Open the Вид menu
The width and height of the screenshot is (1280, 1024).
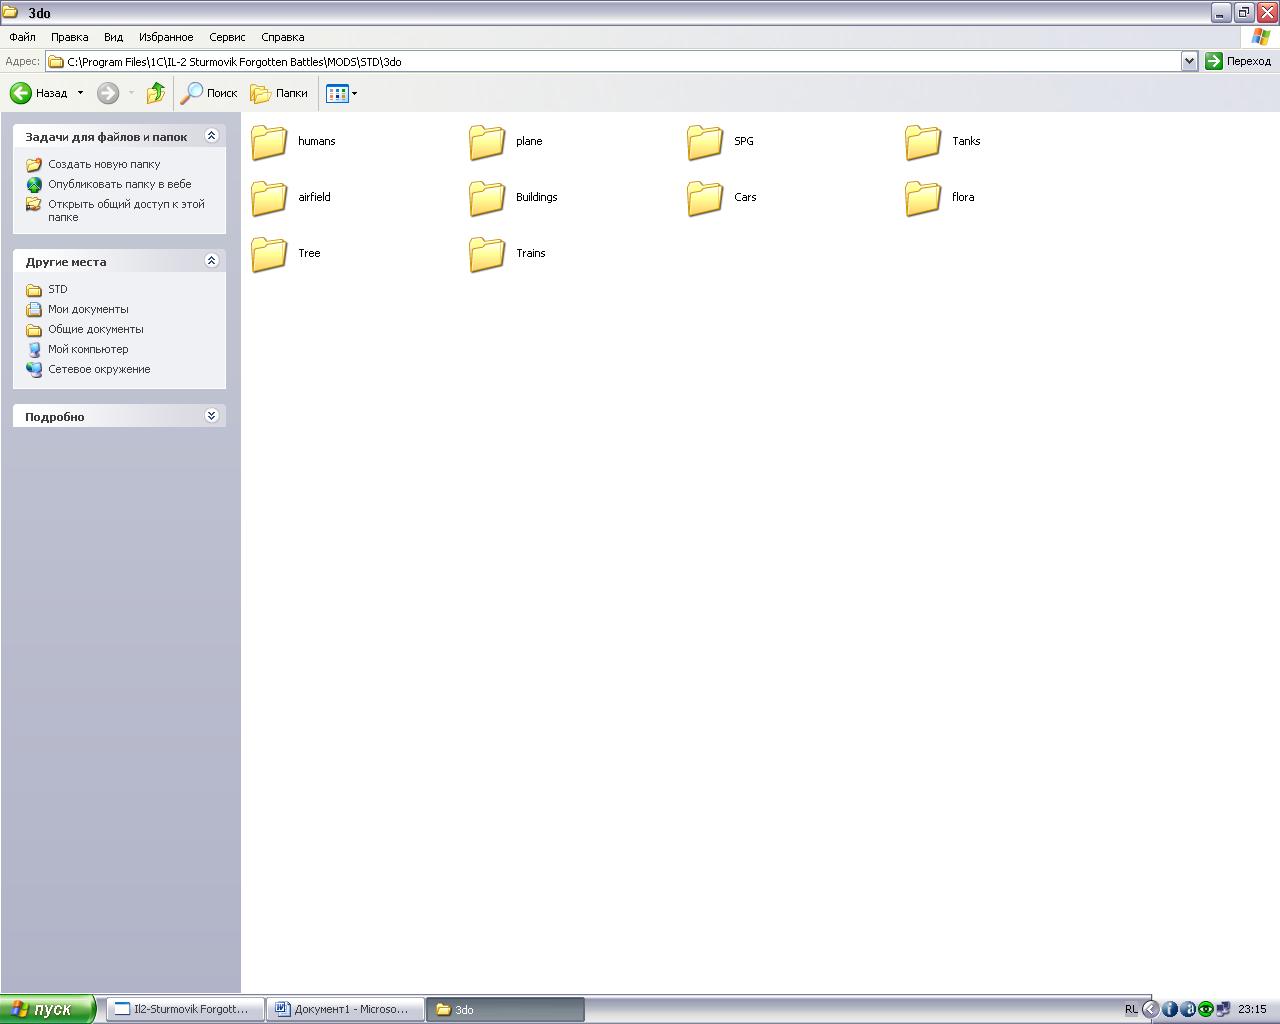113,37
